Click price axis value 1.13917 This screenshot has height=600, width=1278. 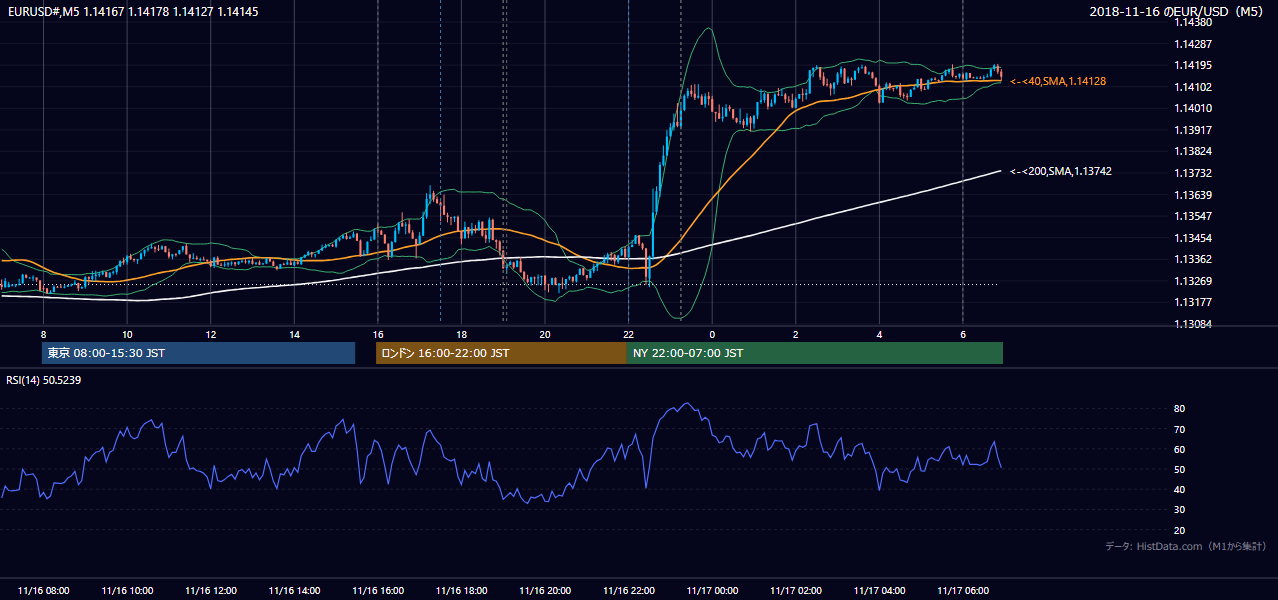point(1193,130)
